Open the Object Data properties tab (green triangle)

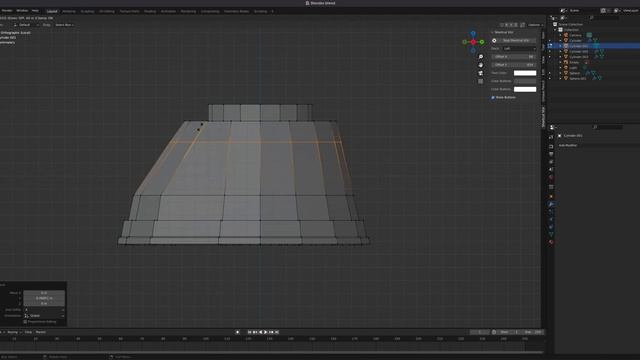[x=551, y=234]
